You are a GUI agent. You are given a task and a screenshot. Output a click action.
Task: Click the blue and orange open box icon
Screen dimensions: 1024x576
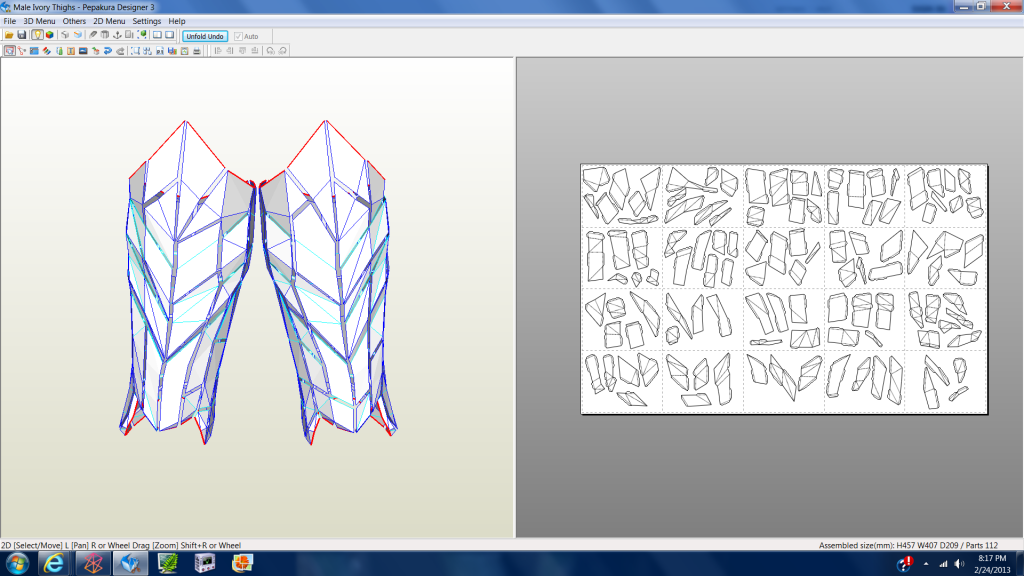pyautogui.click(x=78, y=35)
